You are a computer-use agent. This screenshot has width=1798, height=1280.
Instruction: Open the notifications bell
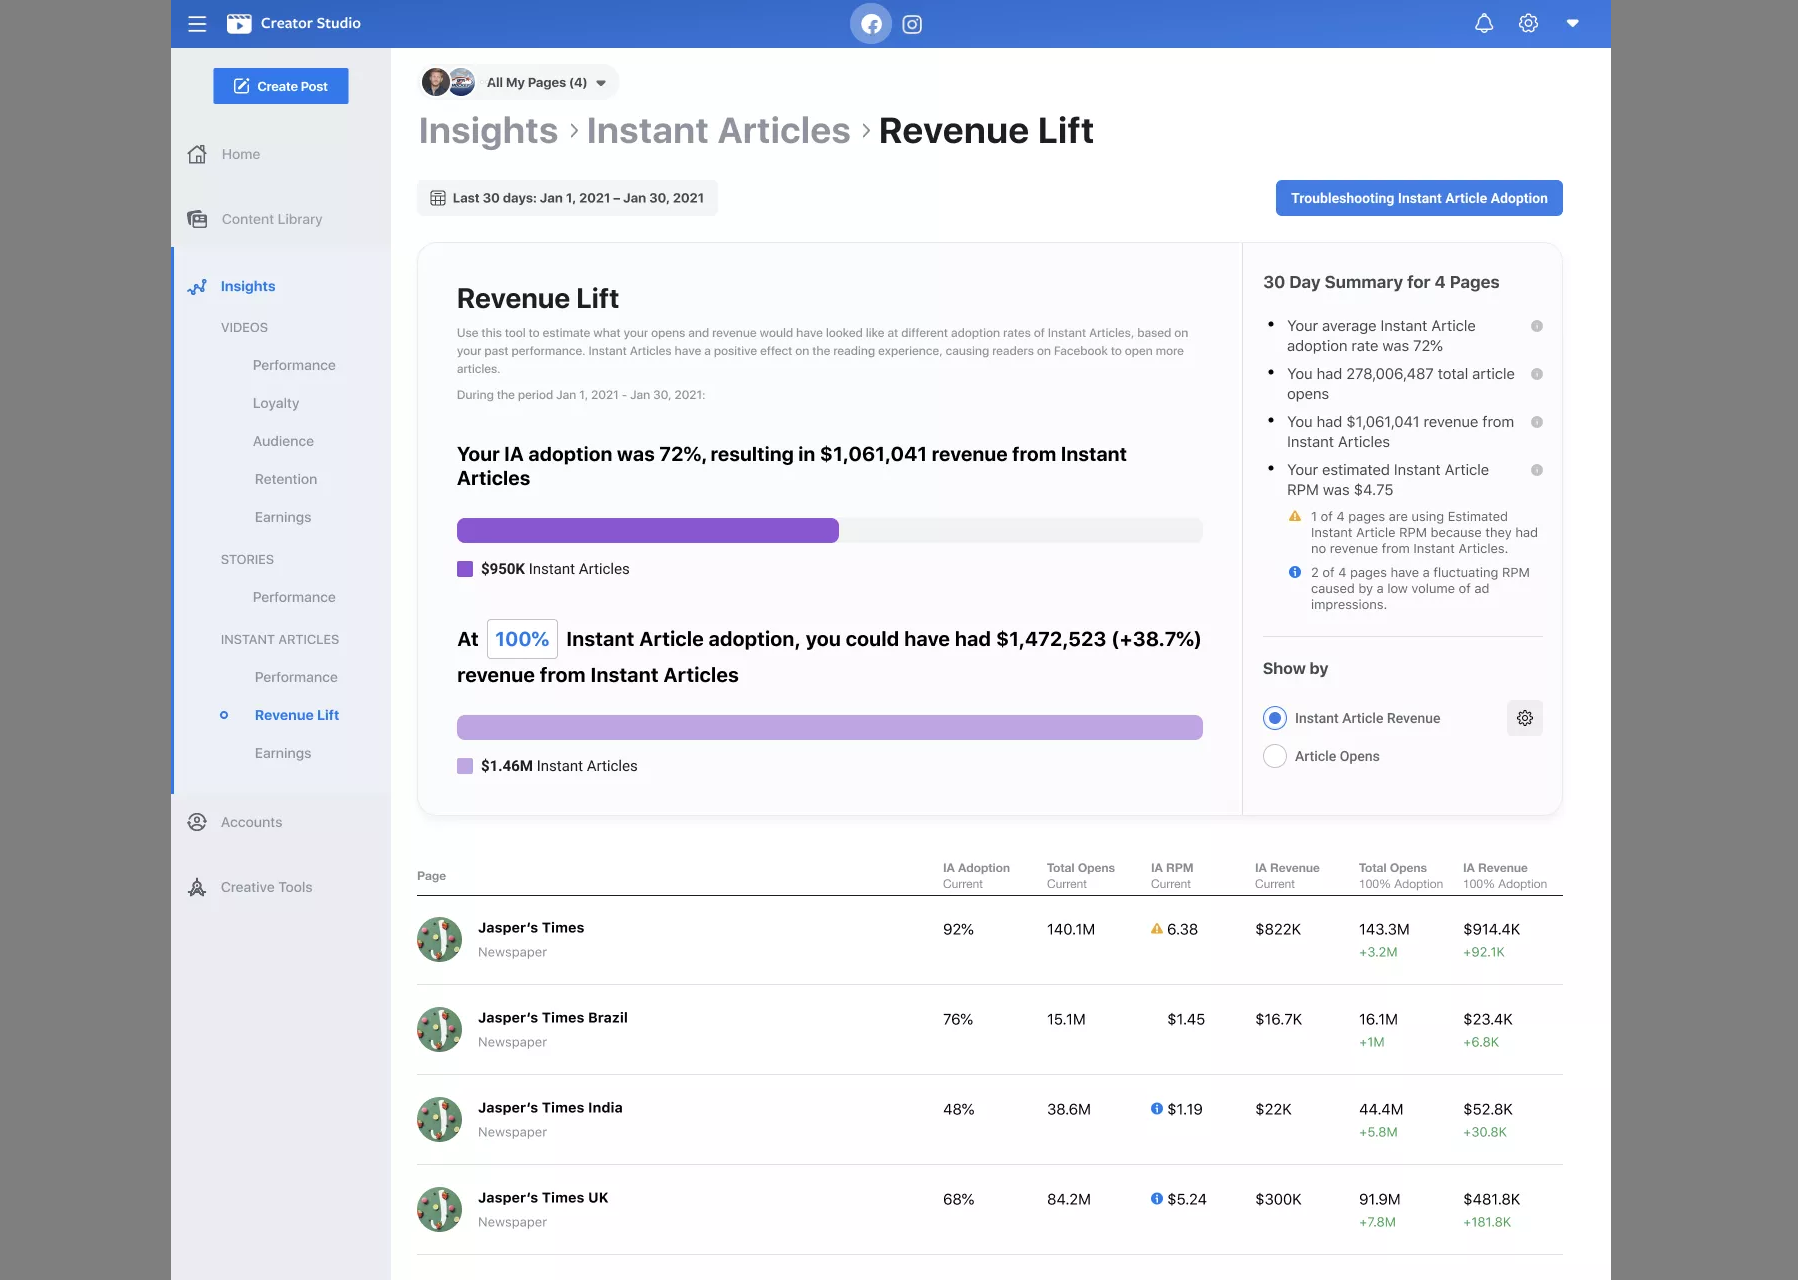[x=1484, y=23]
